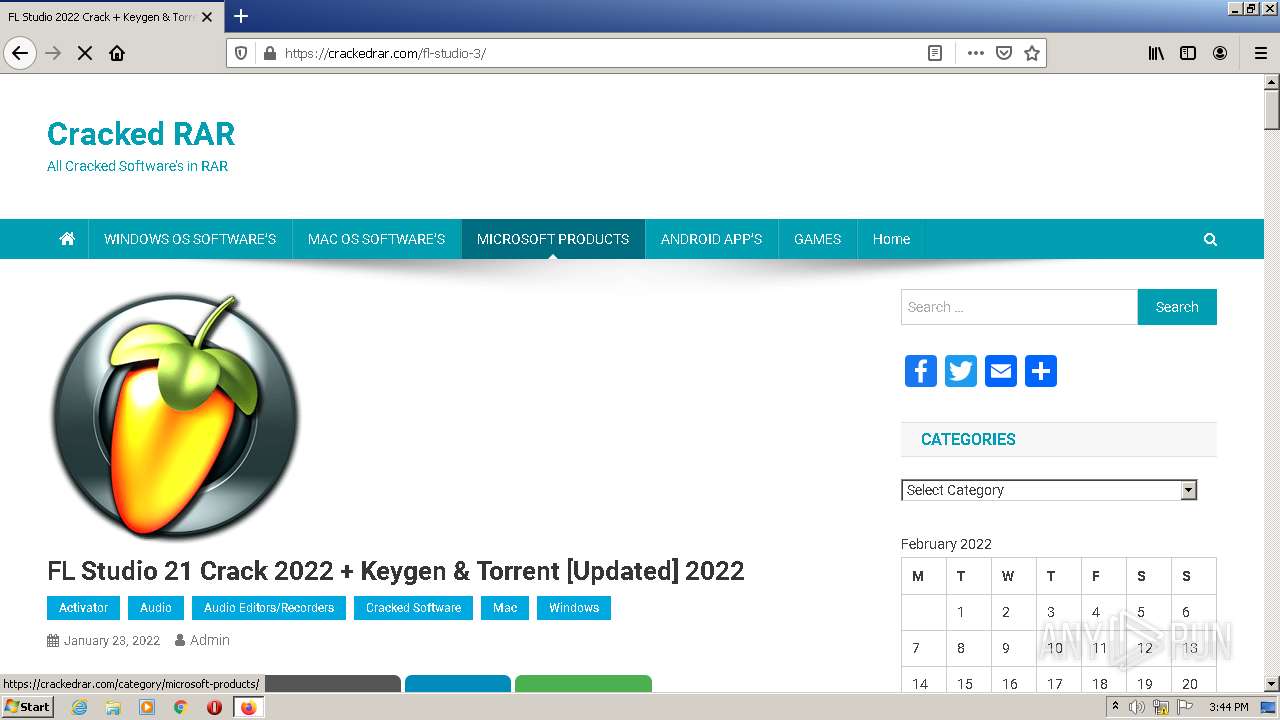Open file explorer from taskbar
Viewport: 1280px width, 720px height.
coord(113,707)
